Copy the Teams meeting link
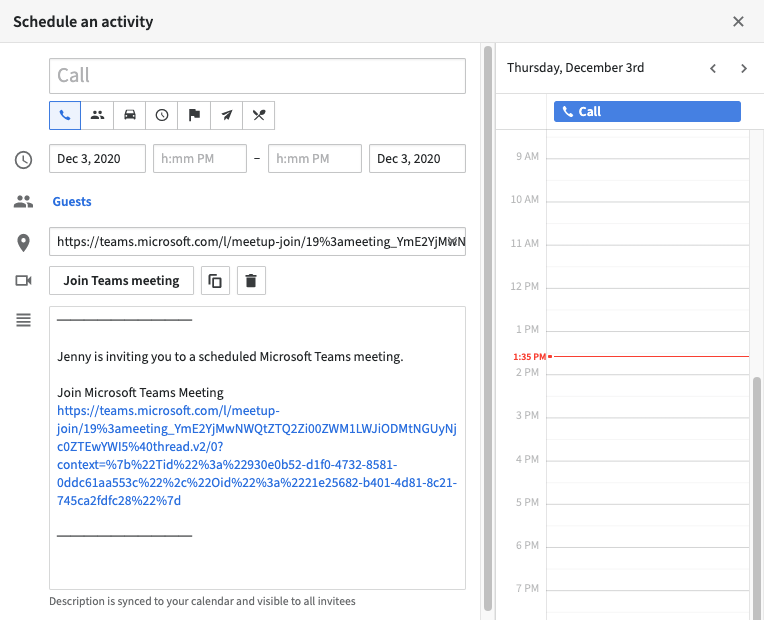764x620 pixels. point(215,281)
